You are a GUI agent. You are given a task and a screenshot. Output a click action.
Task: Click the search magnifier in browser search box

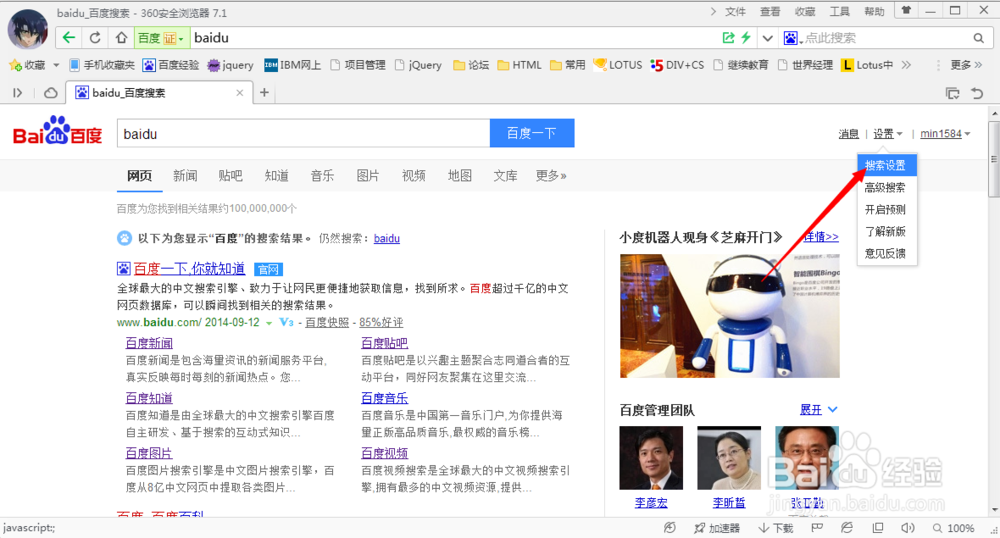978,38
